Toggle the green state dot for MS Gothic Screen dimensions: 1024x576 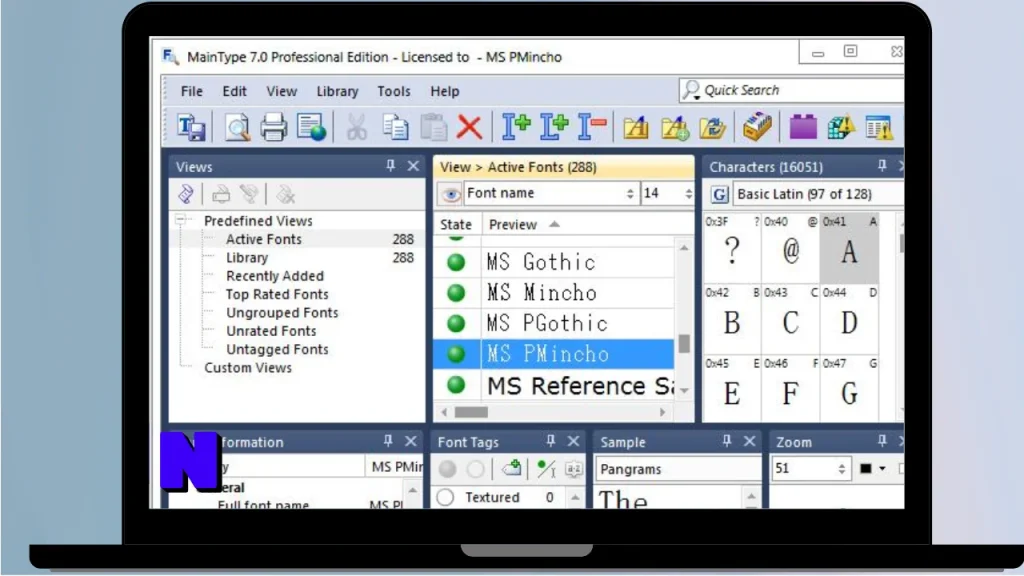pyautogui.click(x=456, y=262)
